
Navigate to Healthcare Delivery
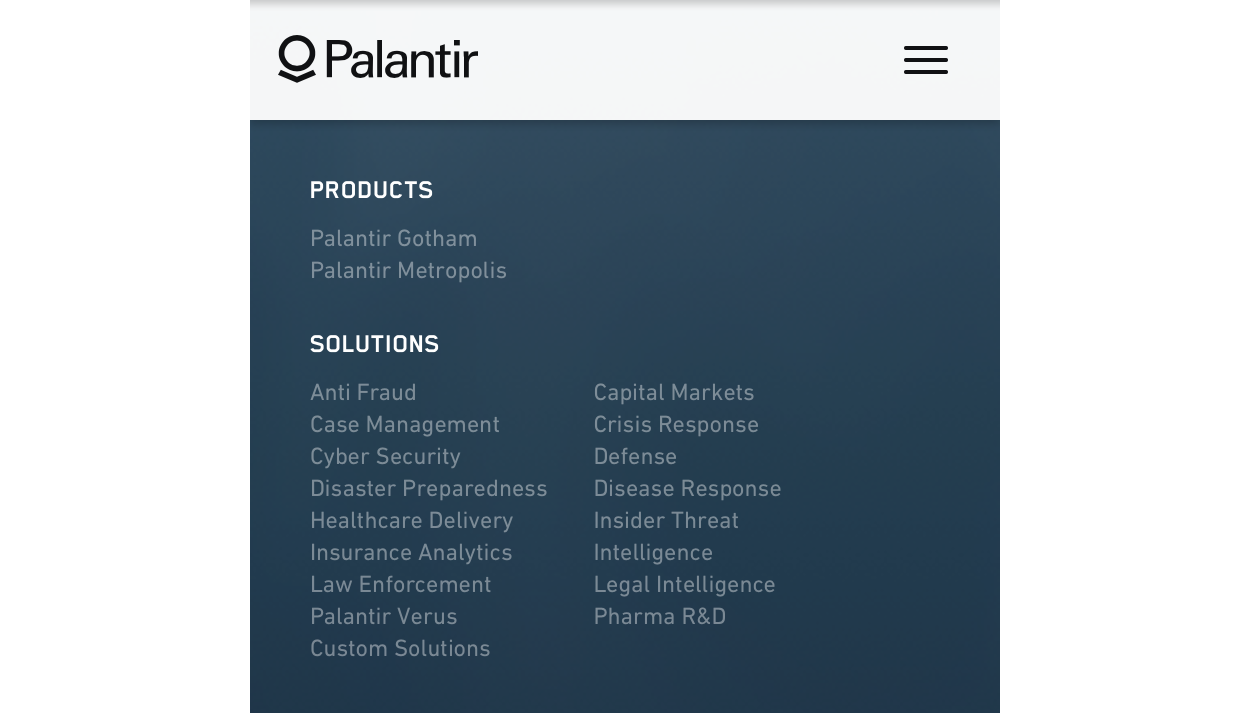[411, 521]
